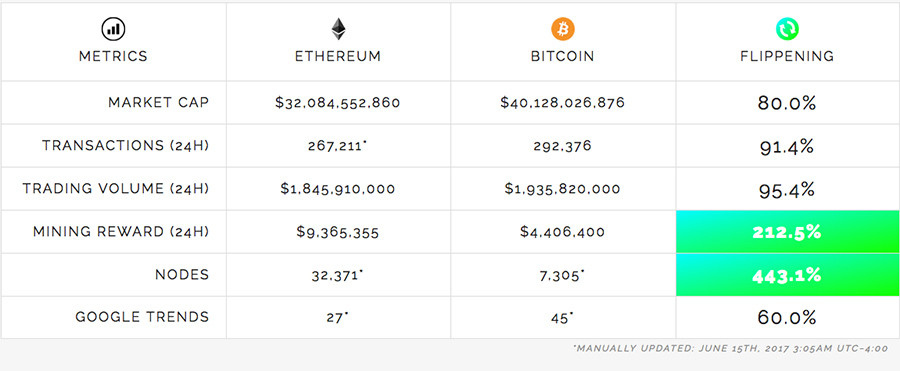Select the ETHEREUM column header

[x=338, y=56]
